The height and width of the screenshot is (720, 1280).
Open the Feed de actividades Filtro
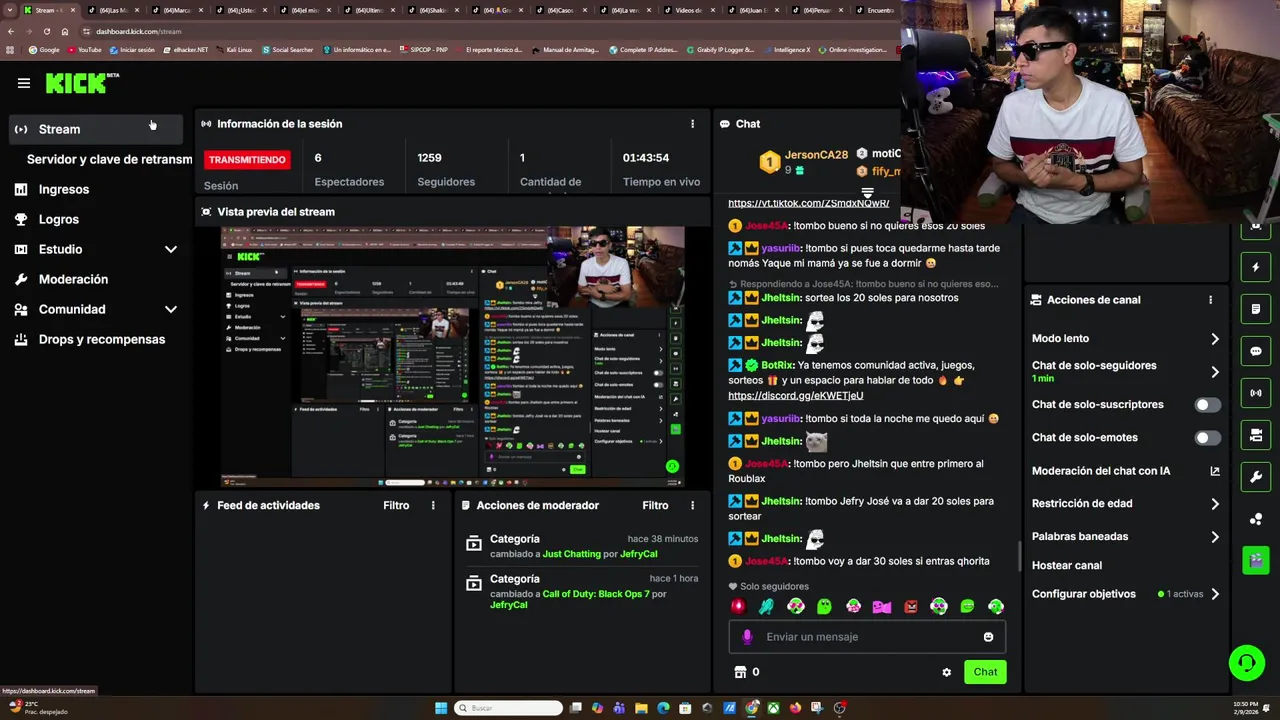click(396, 505)
